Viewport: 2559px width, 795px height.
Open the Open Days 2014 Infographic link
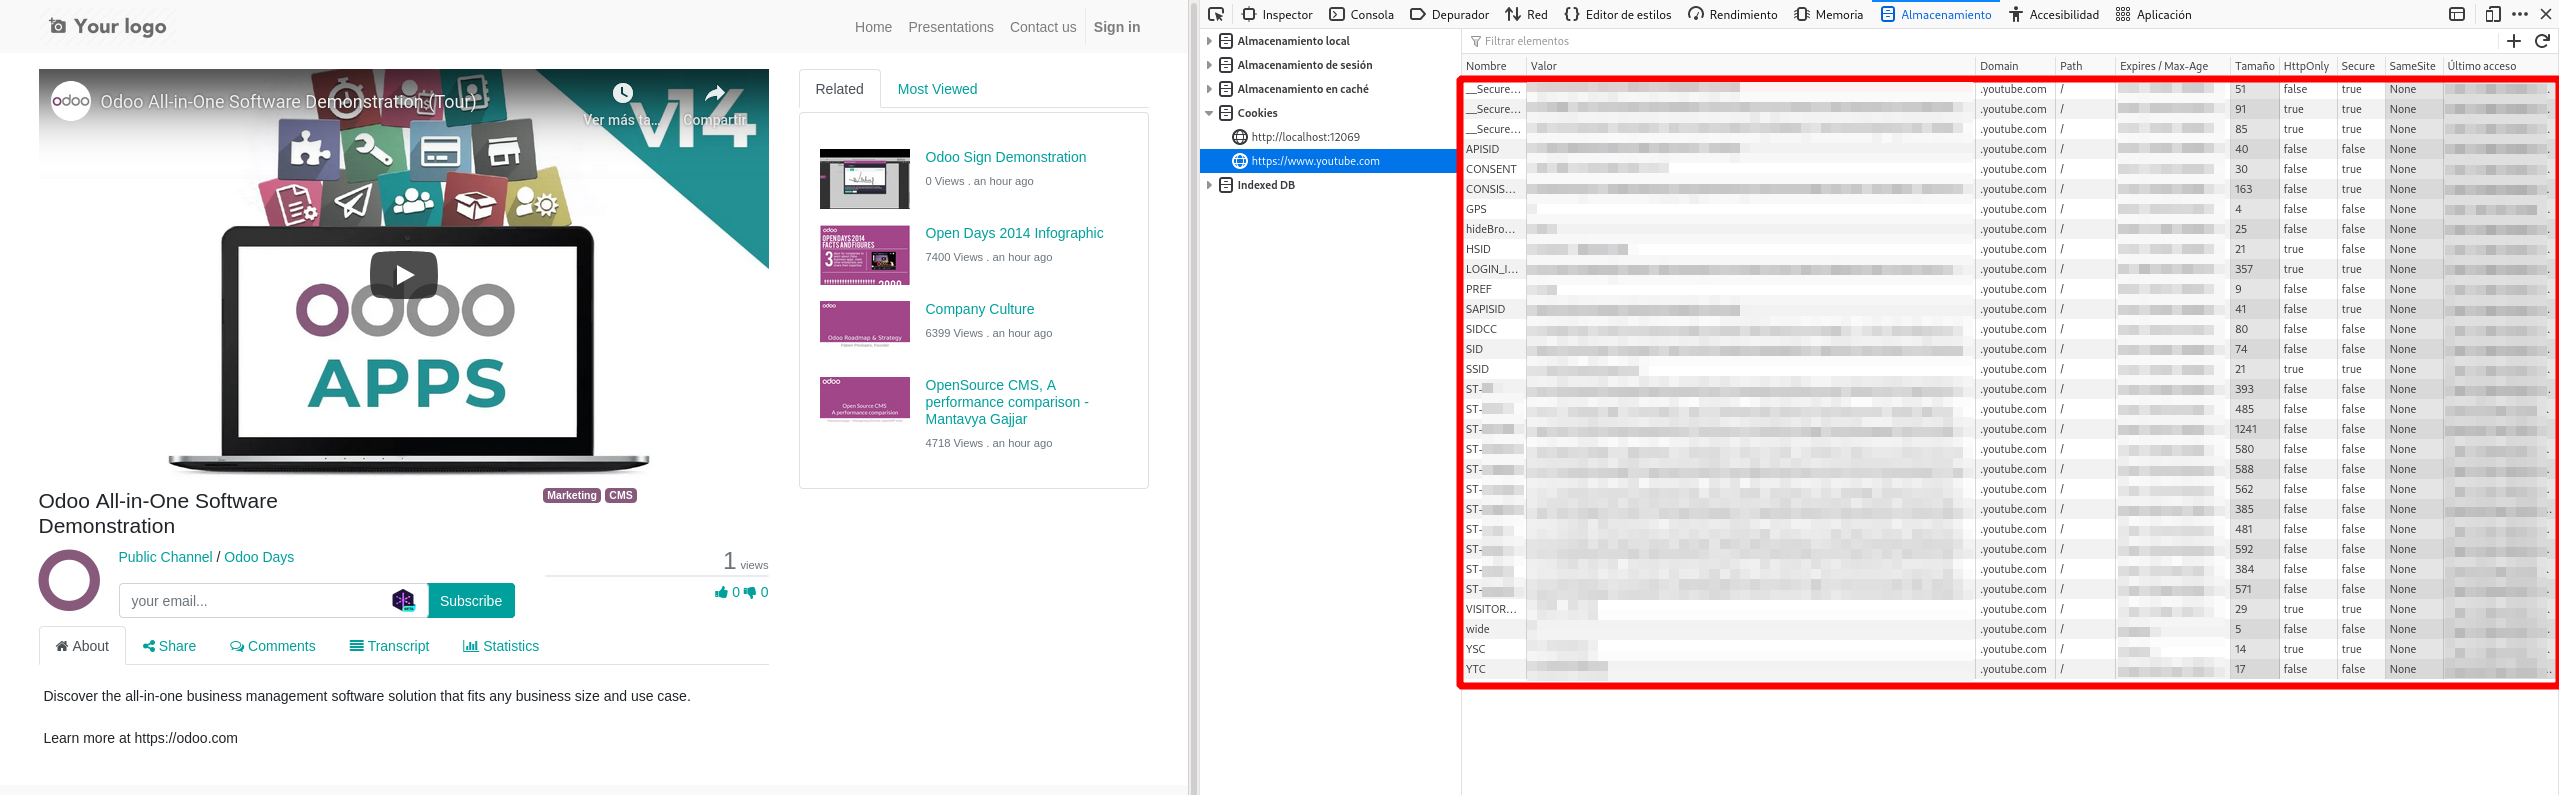(x=1014, y=233)
